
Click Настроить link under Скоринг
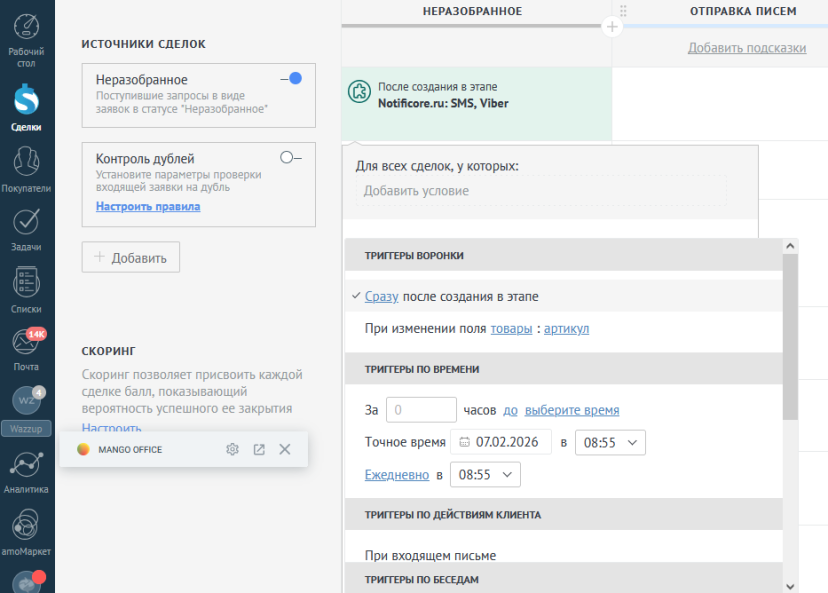click(x=111, y=428)
